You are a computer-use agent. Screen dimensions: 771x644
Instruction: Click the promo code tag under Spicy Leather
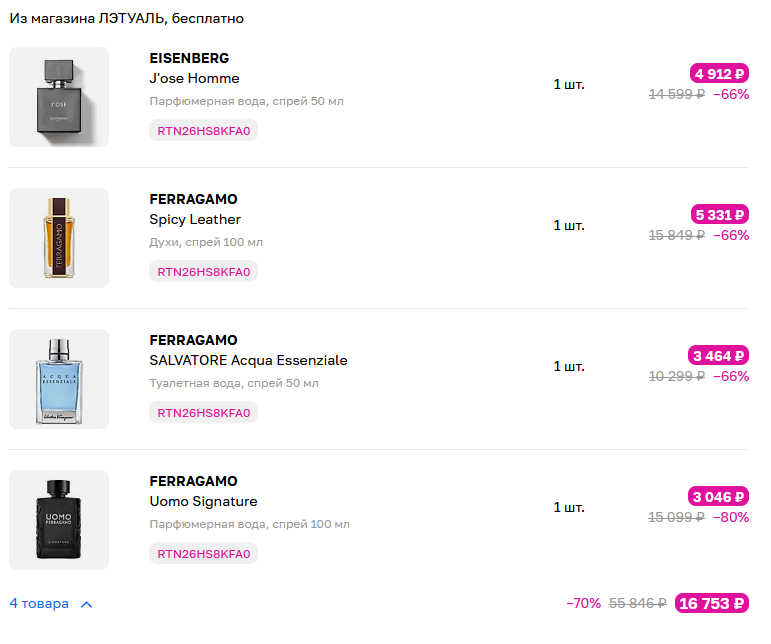[x=203, y=271]
